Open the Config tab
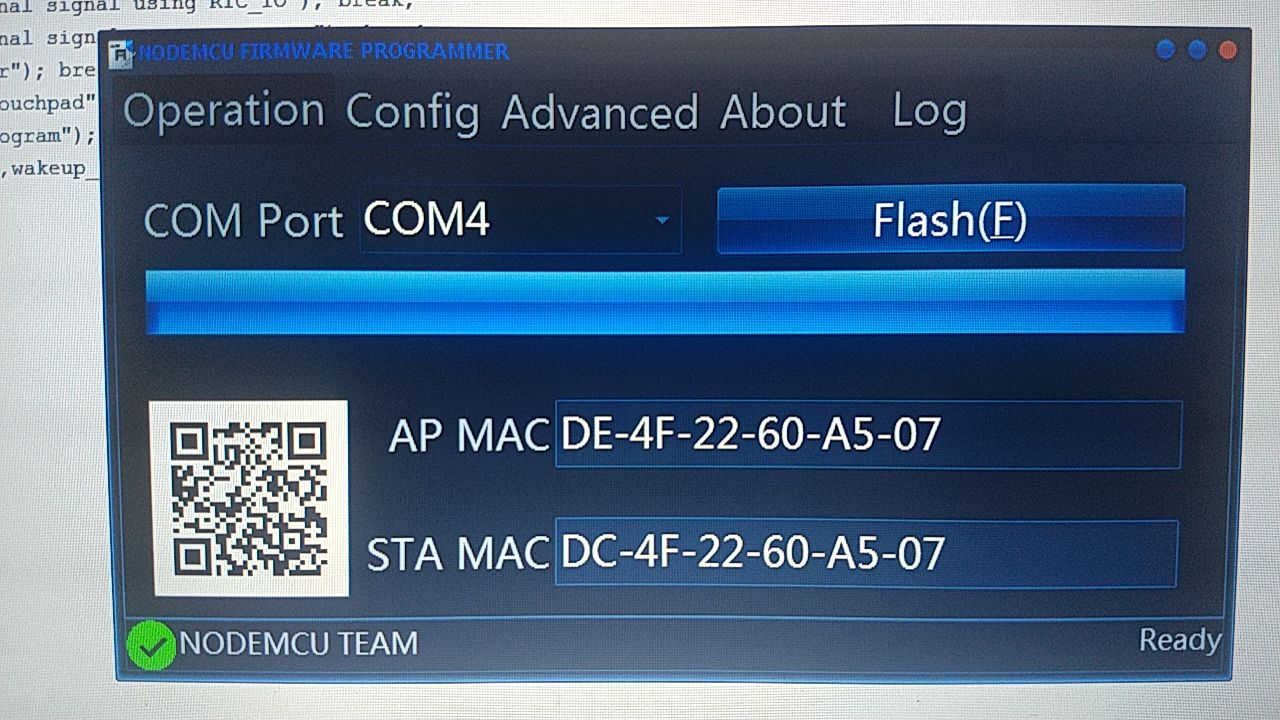1280x720 pixels. [x=413, y=112]
